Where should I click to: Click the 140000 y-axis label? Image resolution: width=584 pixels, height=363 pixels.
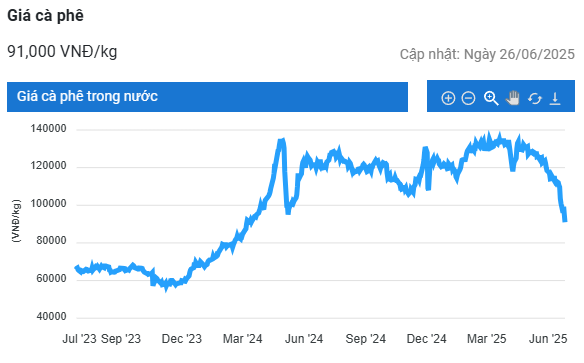click(x=48, y=128)
